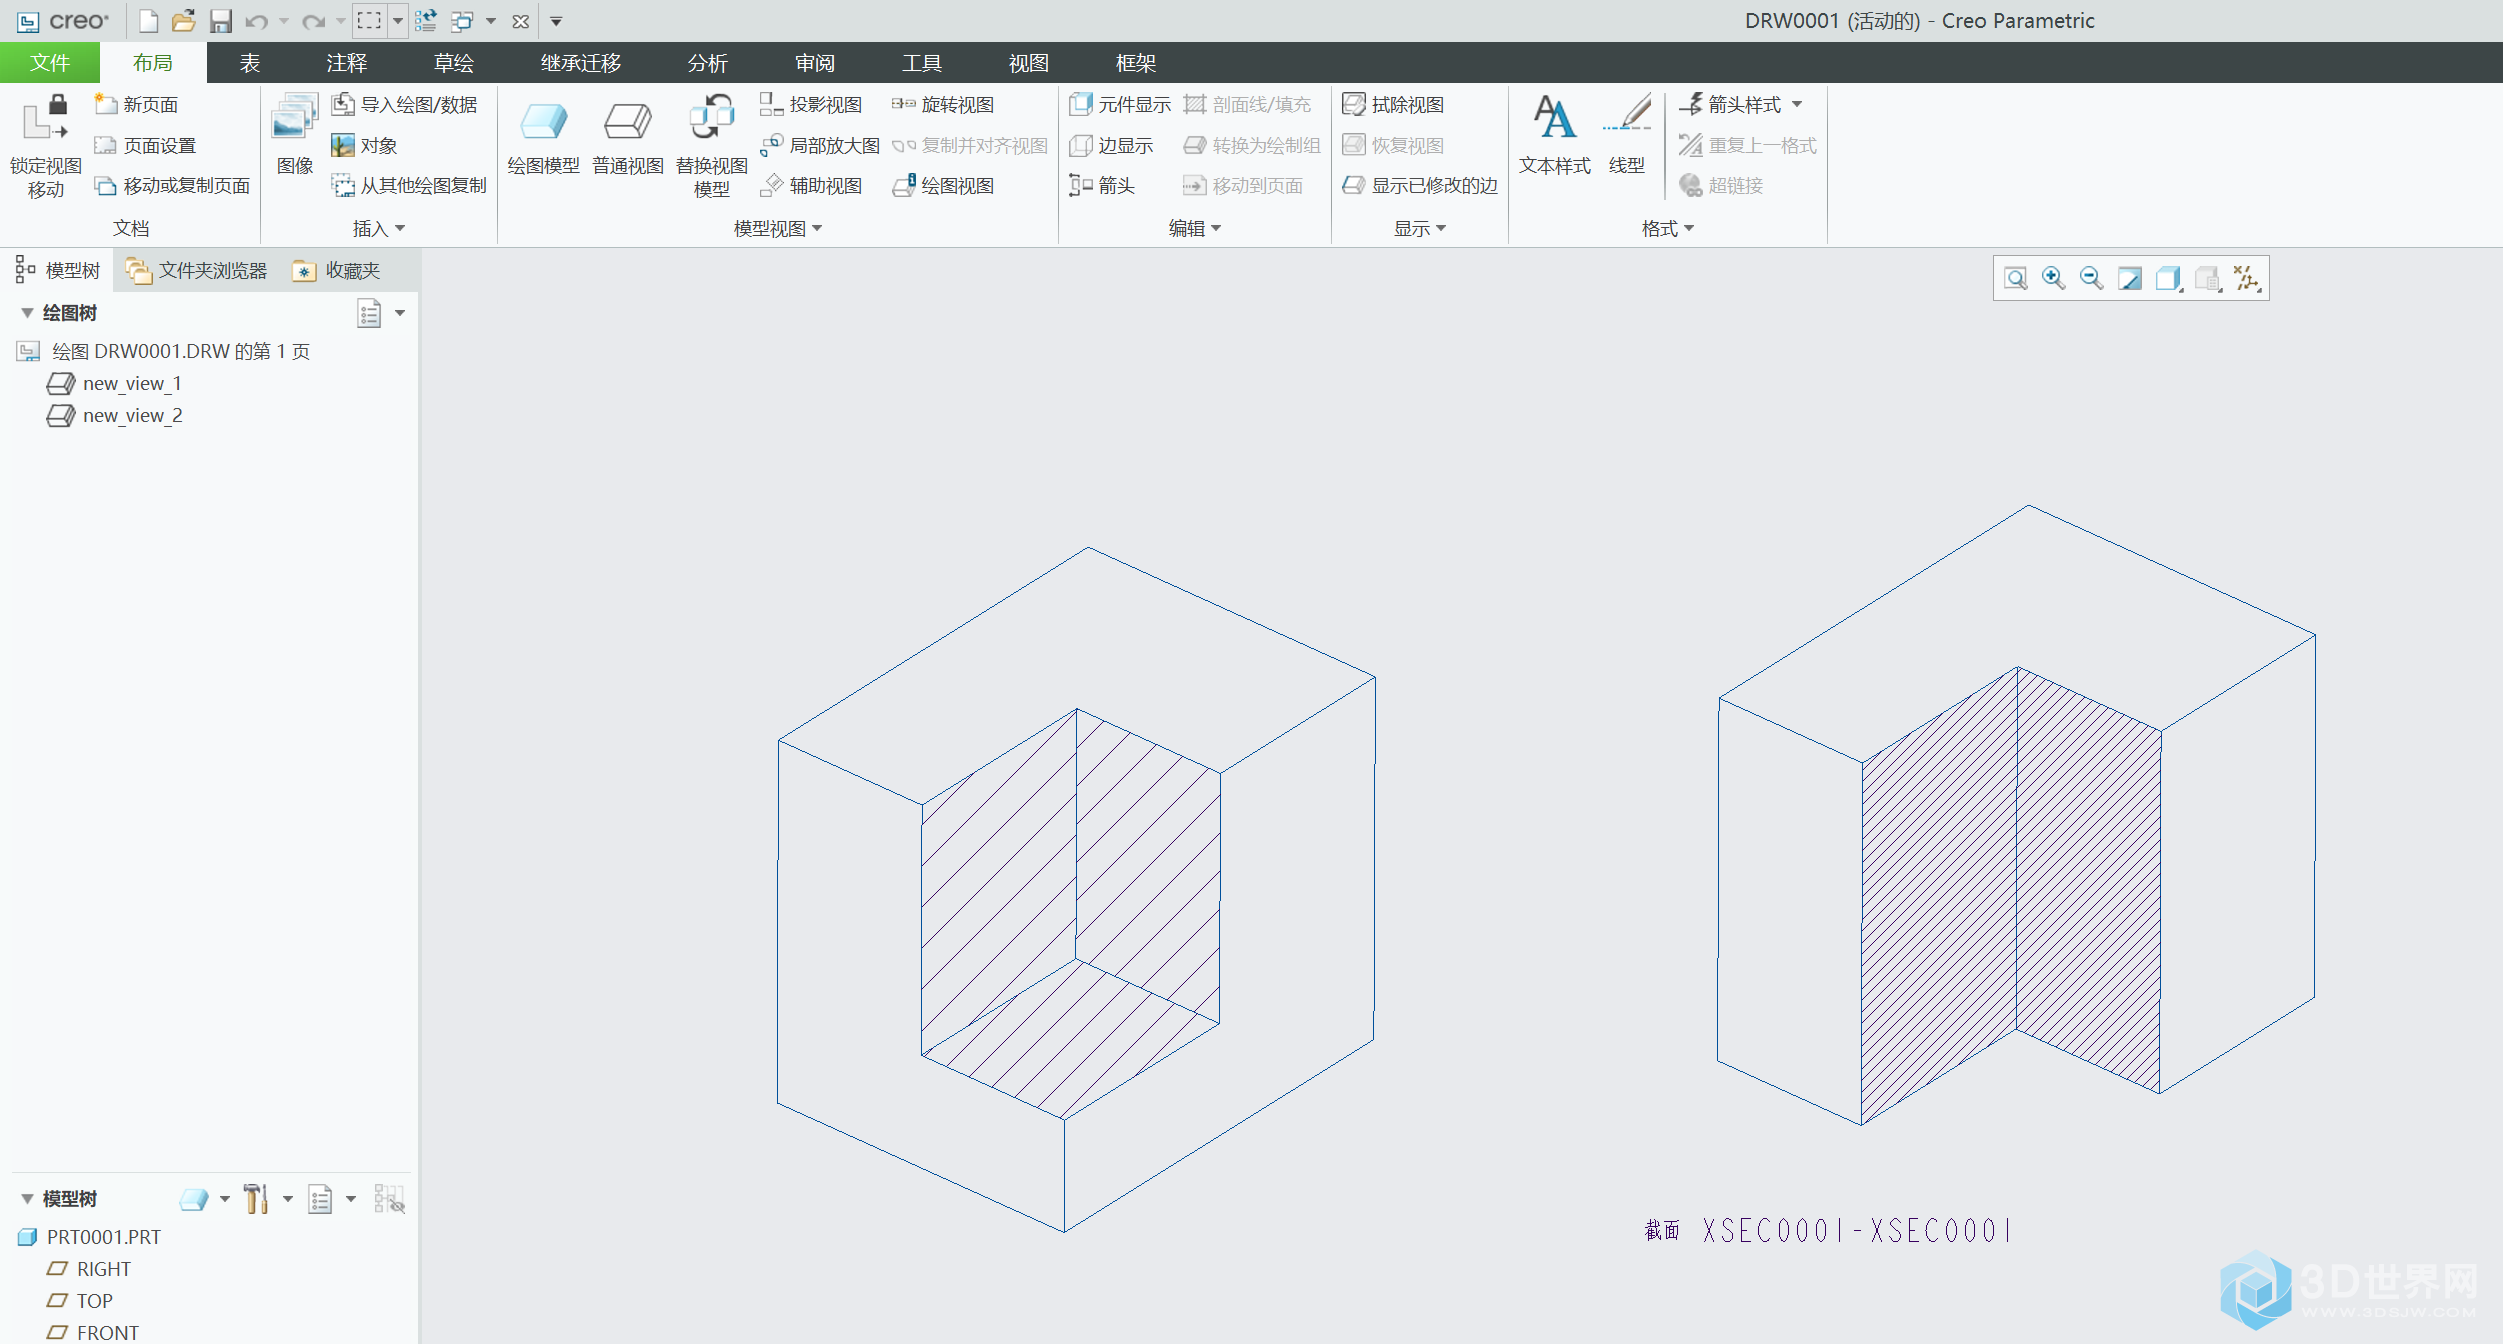The width and height of the screenshot is (2503, 1344).
Task: Click the Drawing Models icon
Action: (543, 138)
